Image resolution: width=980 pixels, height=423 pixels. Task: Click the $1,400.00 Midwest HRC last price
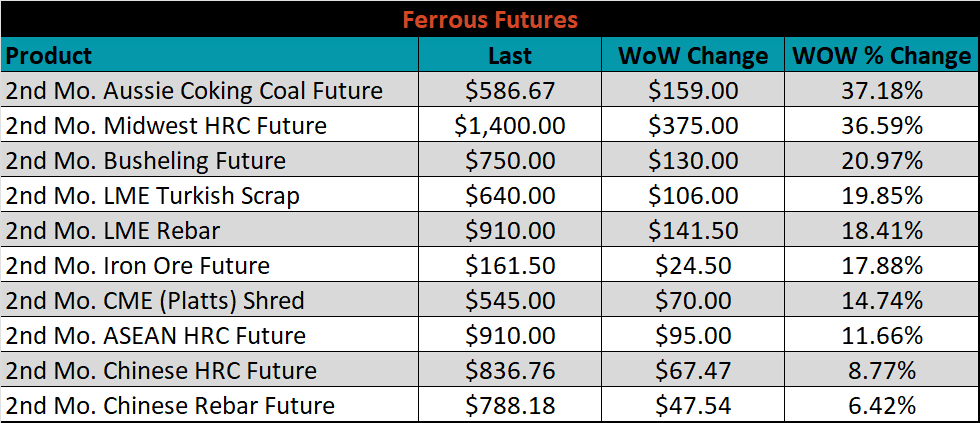(511, 125)
